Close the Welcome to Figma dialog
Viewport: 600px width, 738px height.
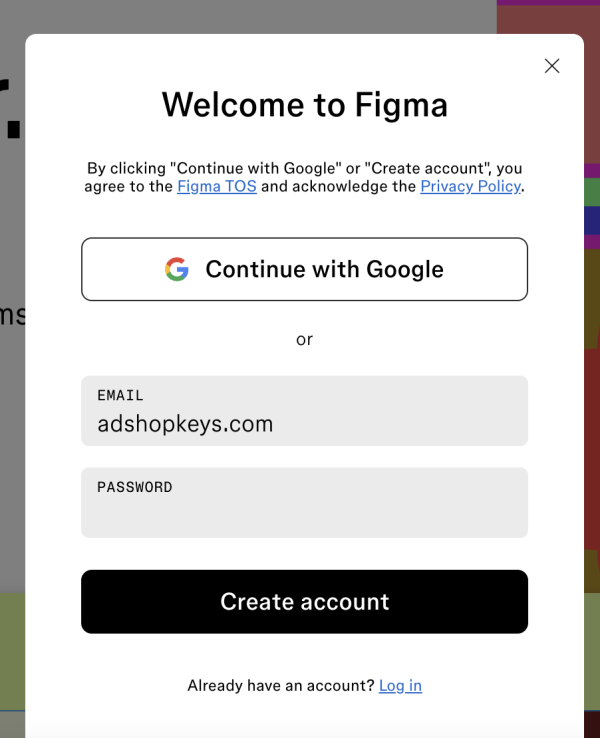552,66
